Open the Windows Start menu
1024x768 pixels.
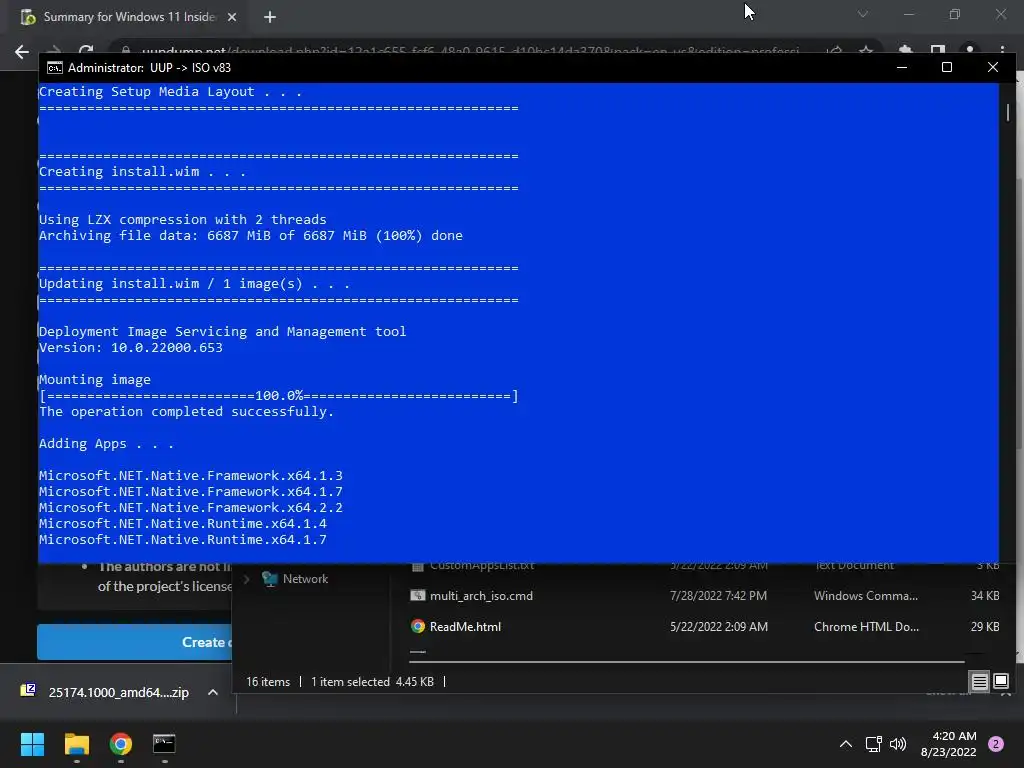click(x=32, y=744)
